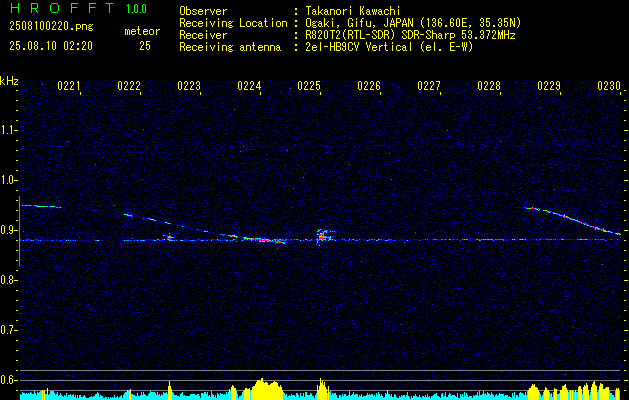Image resolution: width=629 pixels, height=400 pixels.
Task: Click the 0.6 kHz axis label
Action: (8, 380)
